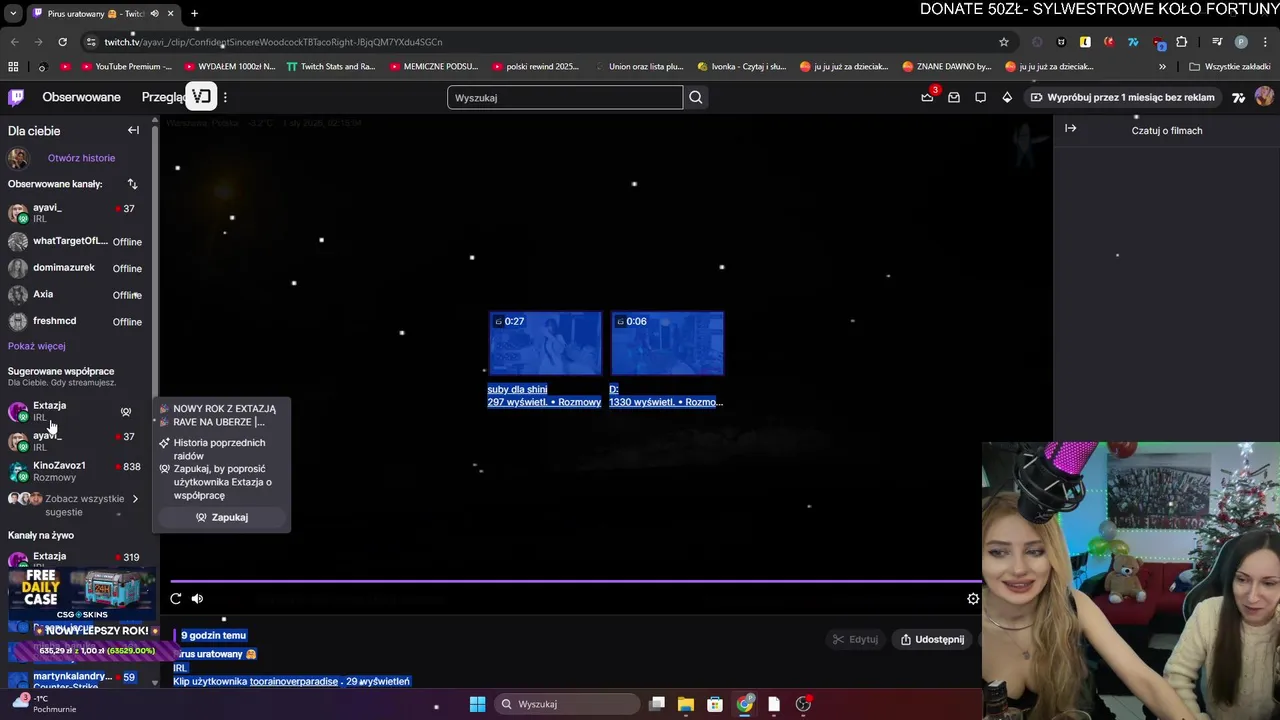Screen dimensions: 1280x720
Task: Reload the page in Chrome
Action: pyautogui.click(x=62, y=42)
